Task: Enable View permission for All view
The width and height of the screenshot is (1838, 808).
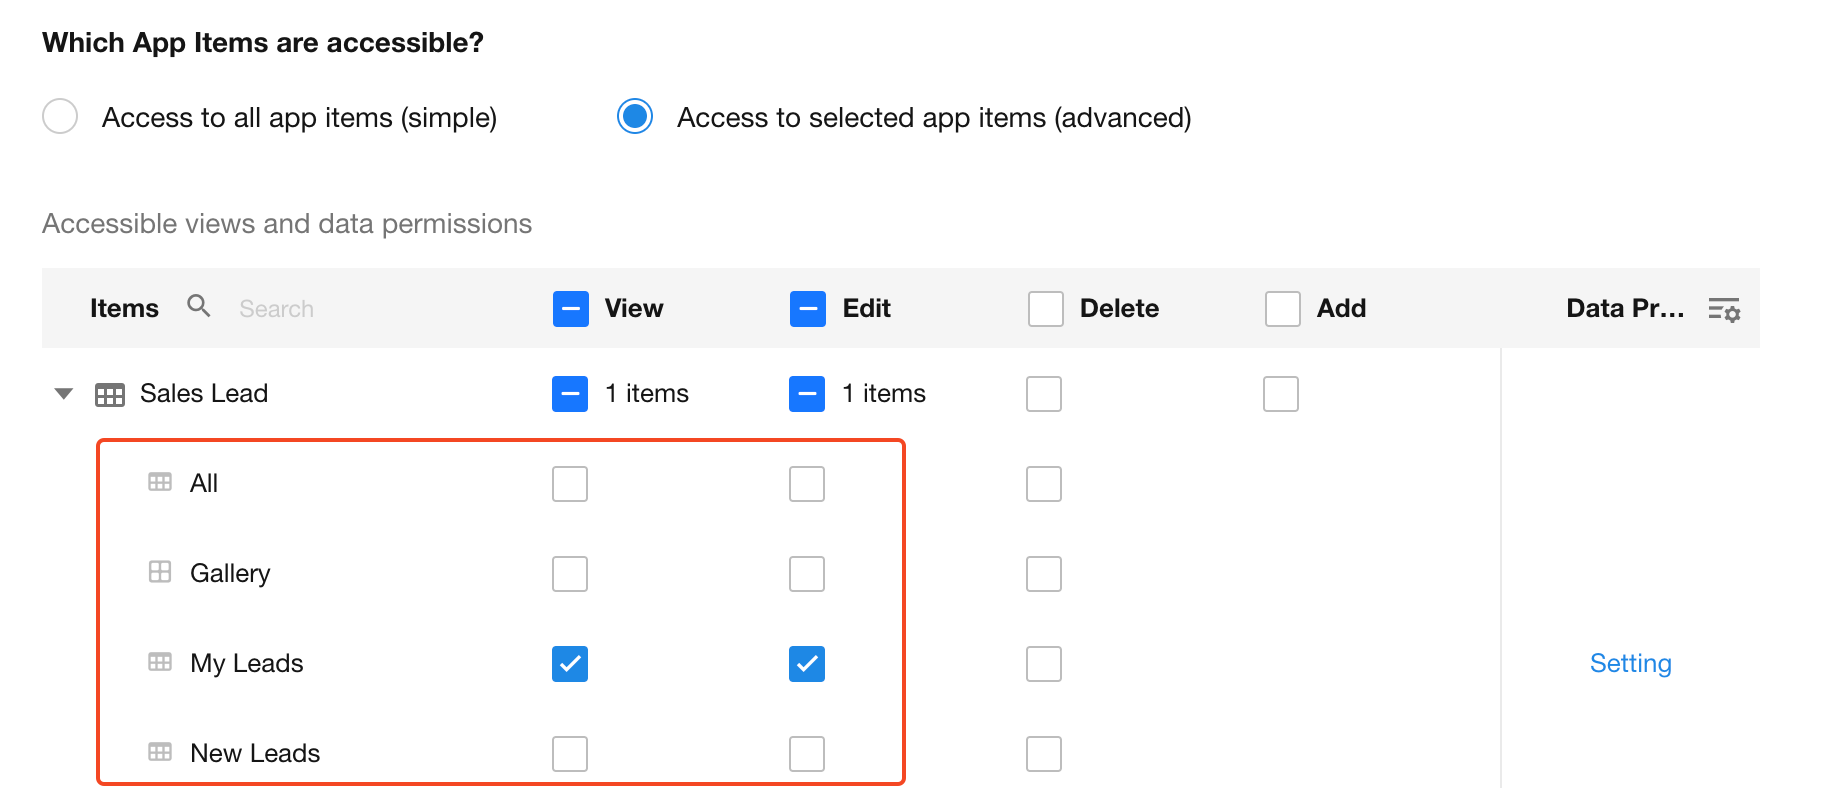Action: pyautogui.click(x=570, y=484)
